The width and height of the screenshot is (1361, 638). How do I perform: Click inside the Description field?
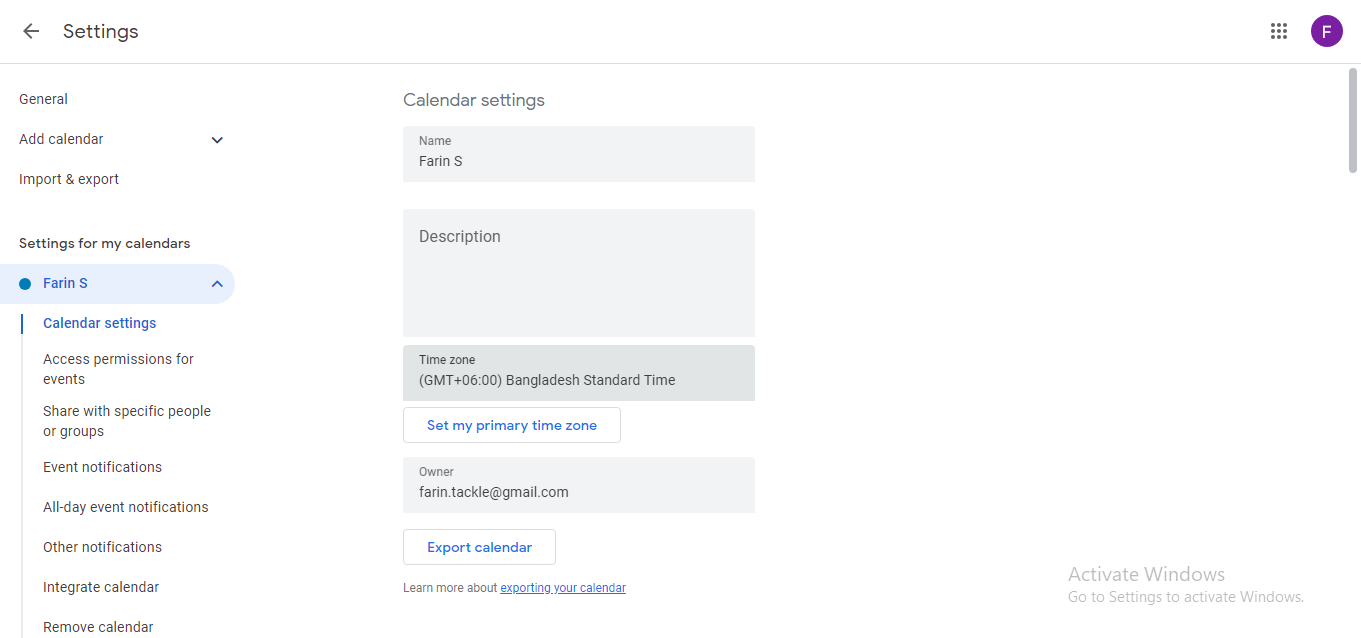click(578, 270)
